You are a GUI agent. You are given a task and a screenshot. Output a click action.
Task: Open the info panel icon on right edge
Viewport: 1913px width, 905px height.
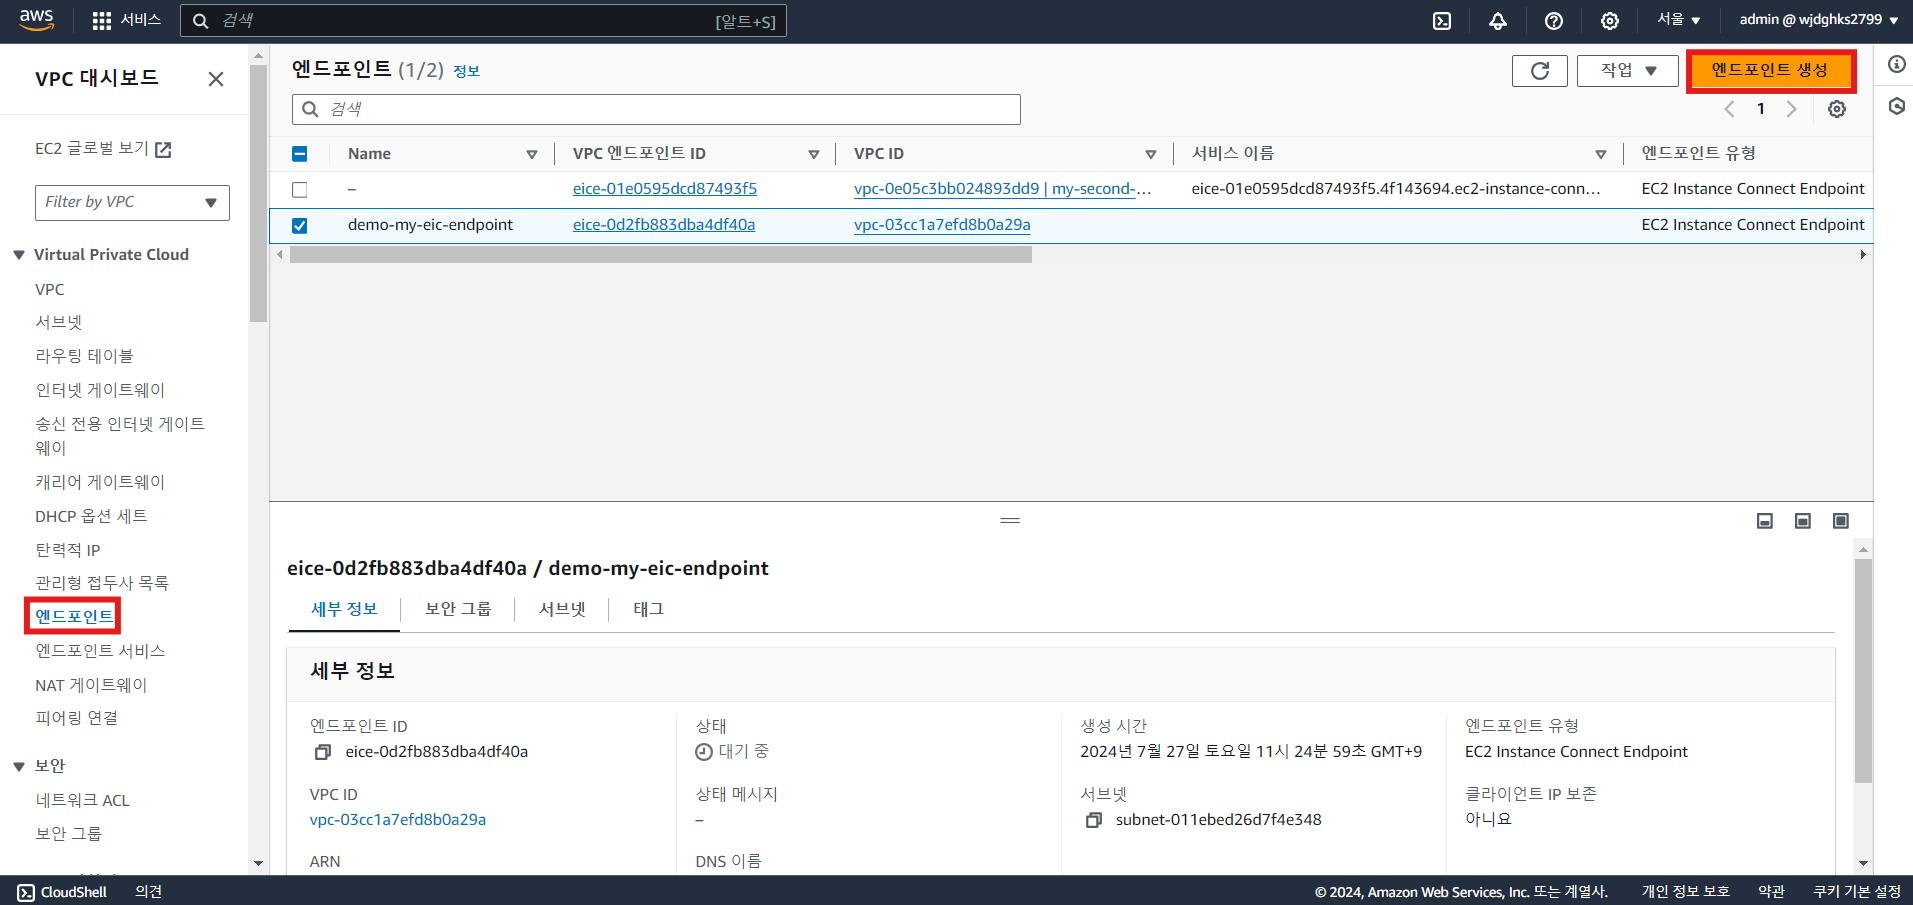[x=1896, y=65]
